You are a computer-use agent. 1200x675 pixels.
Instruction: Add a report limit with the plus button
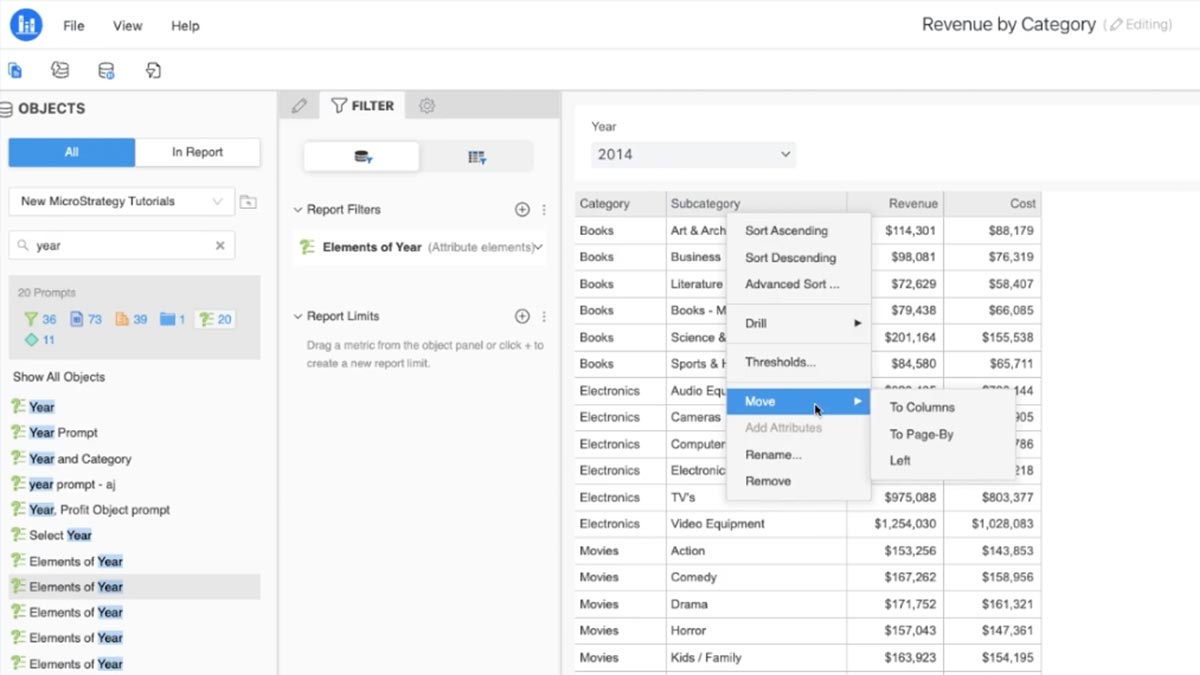point(522,315)
